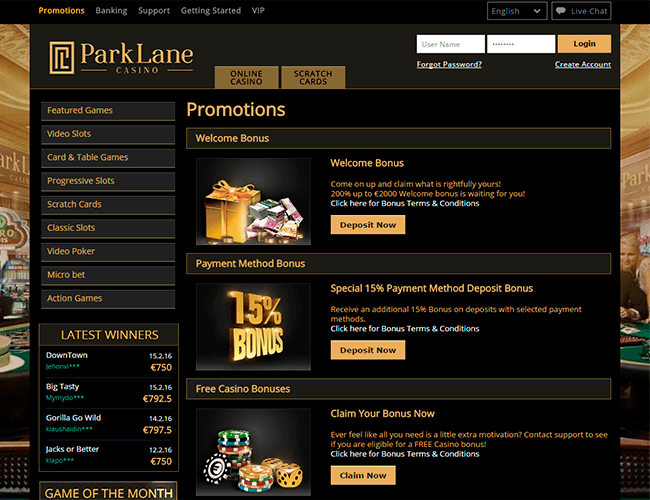Click the Special 15% Payment Method Deposit Bonus title
The height and width of the screenshot is (500, 650).
coord(432,289)
